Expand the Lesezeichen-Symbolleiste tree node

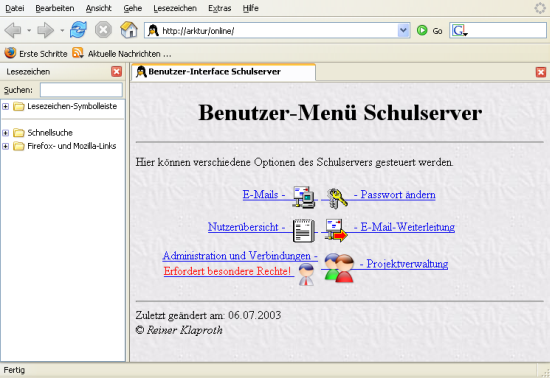pyautogui.click(x=6, y=106)
